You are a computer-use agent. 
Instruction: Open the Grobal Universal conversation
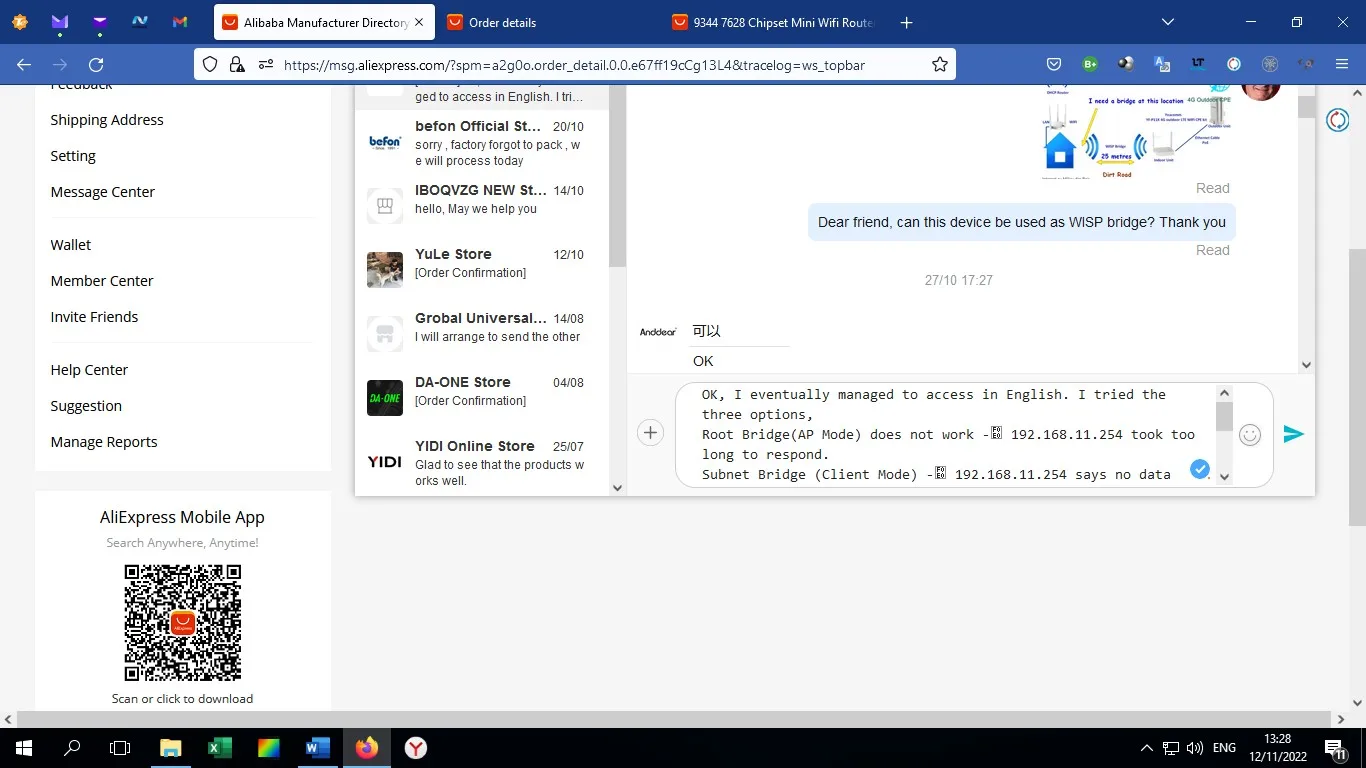pos(482,334)
